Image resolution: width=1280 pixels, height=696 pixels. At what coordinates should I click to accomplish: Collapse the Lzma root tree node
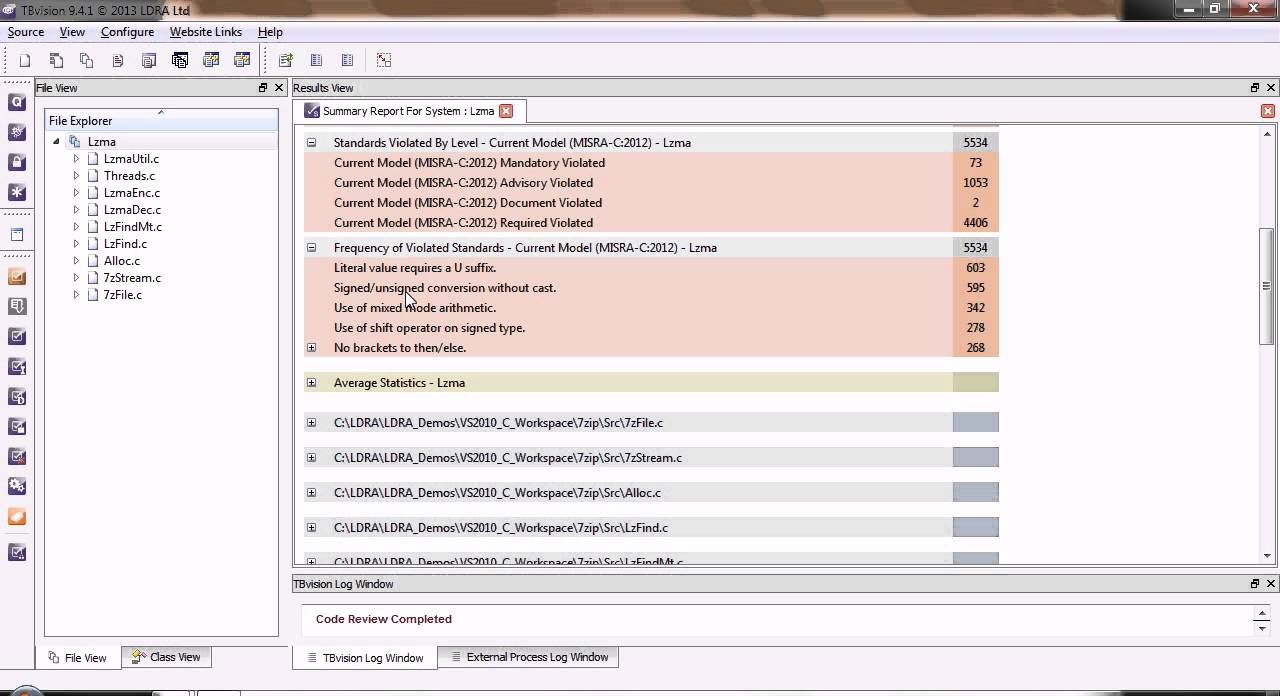coord(56,142)
